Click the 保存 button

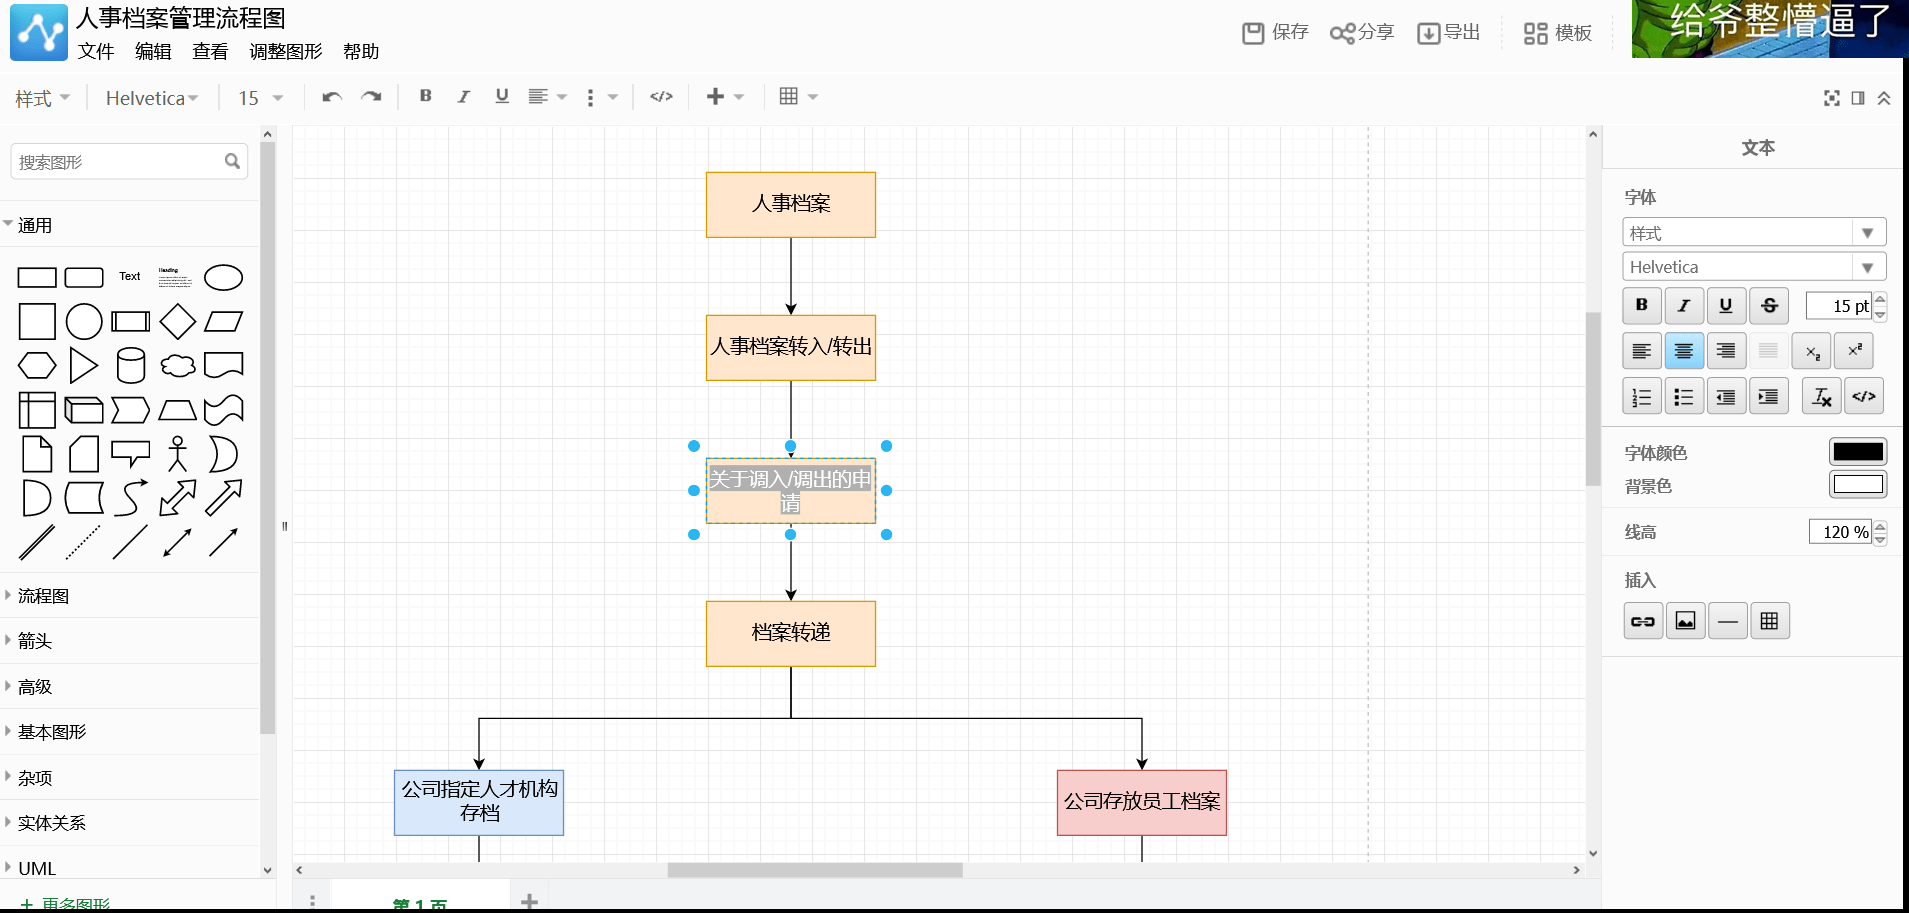[x=1275, y=33]
